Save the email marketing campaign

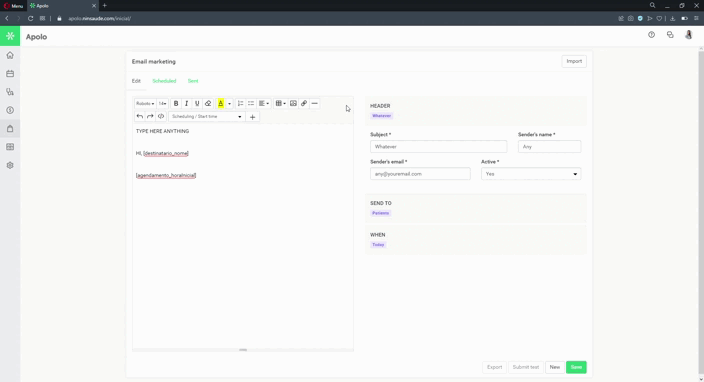(576, 367)
